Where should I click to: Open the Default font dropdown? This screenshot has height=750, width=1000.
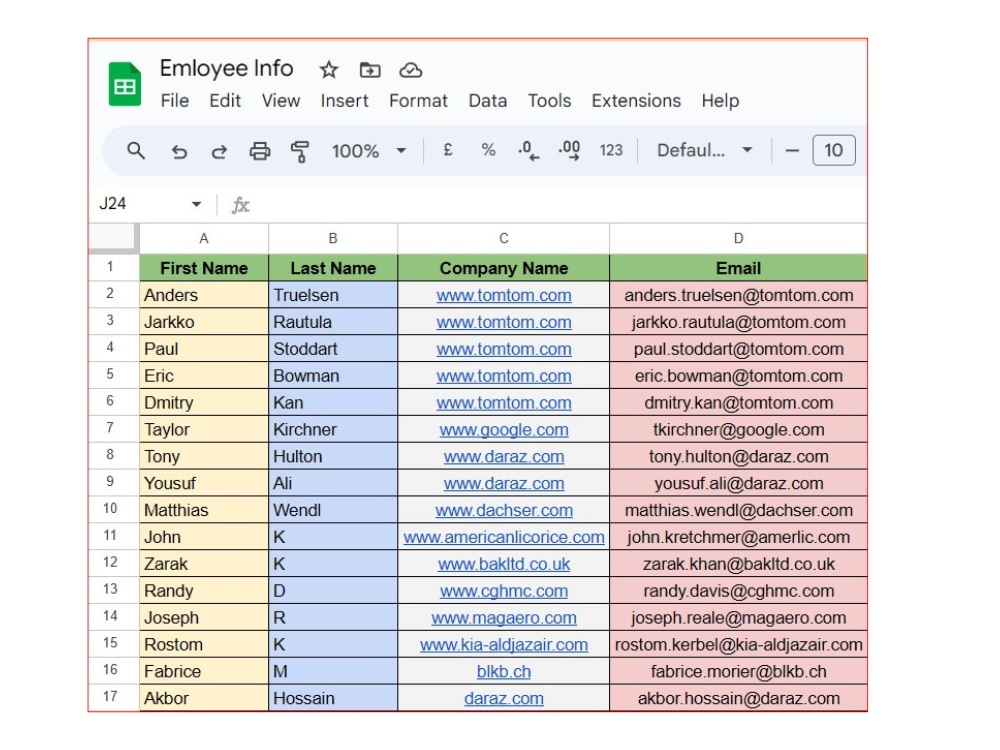click(705, 151)
